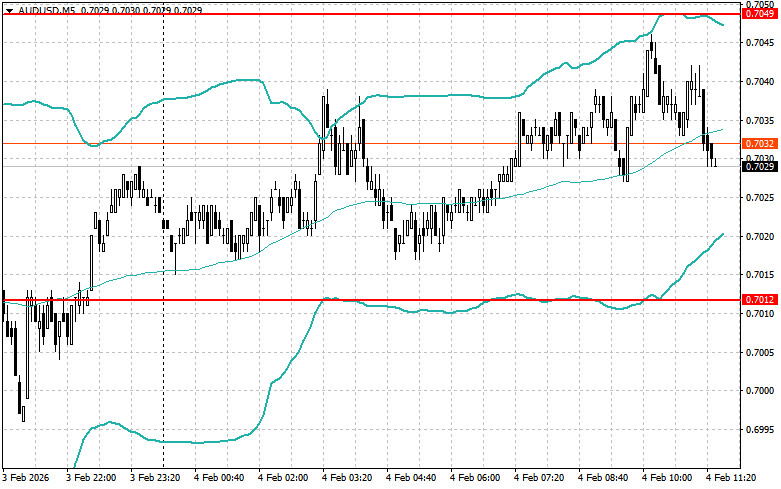Click the 0.7005 price scale value
781x489 pixels.
tap(760, 352)
